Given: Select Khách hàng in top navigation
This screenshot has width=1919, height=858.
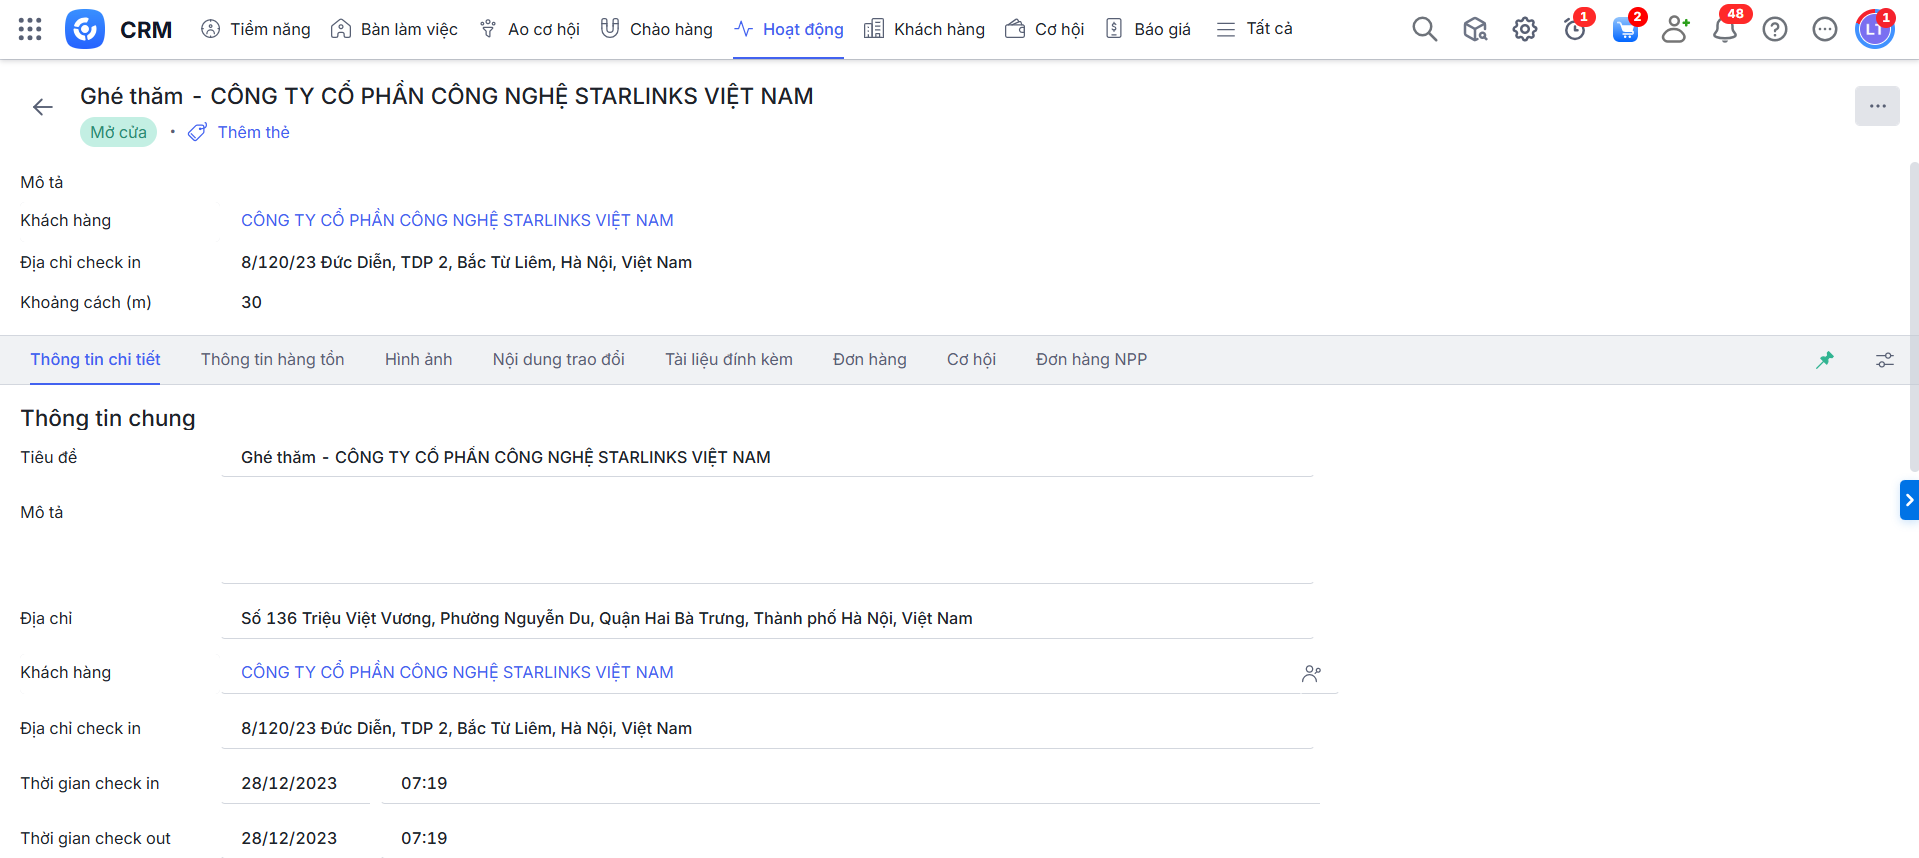Looking at the screenshot, I should [x=924, y=29].
